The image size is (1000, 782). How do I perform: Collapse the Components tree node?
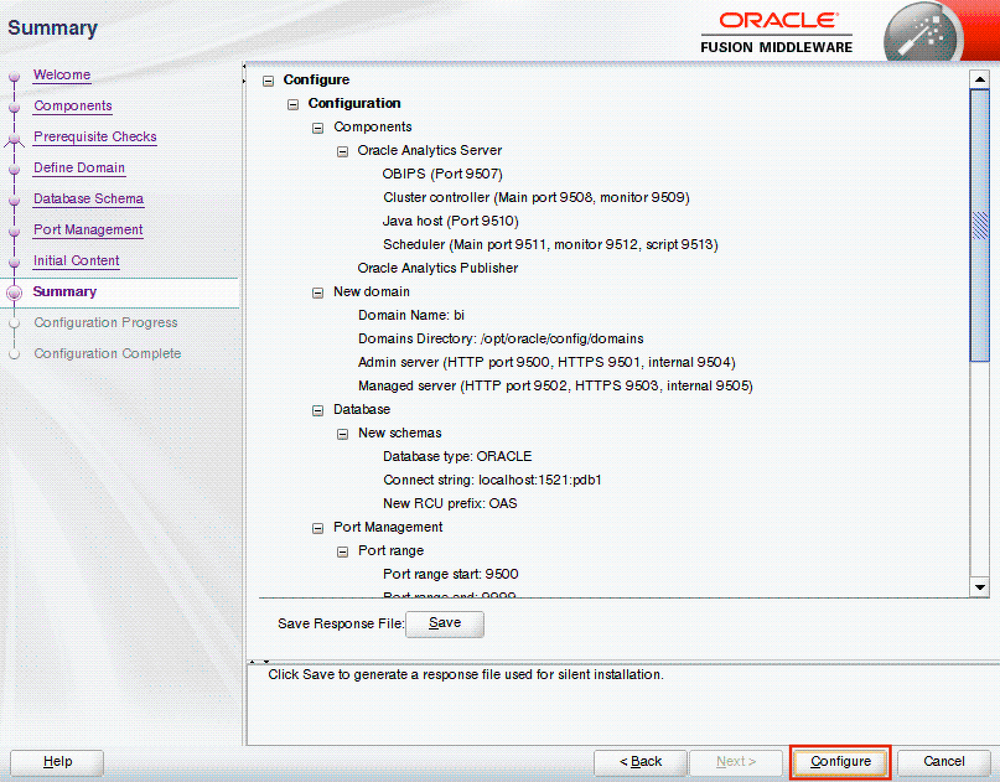318,128
